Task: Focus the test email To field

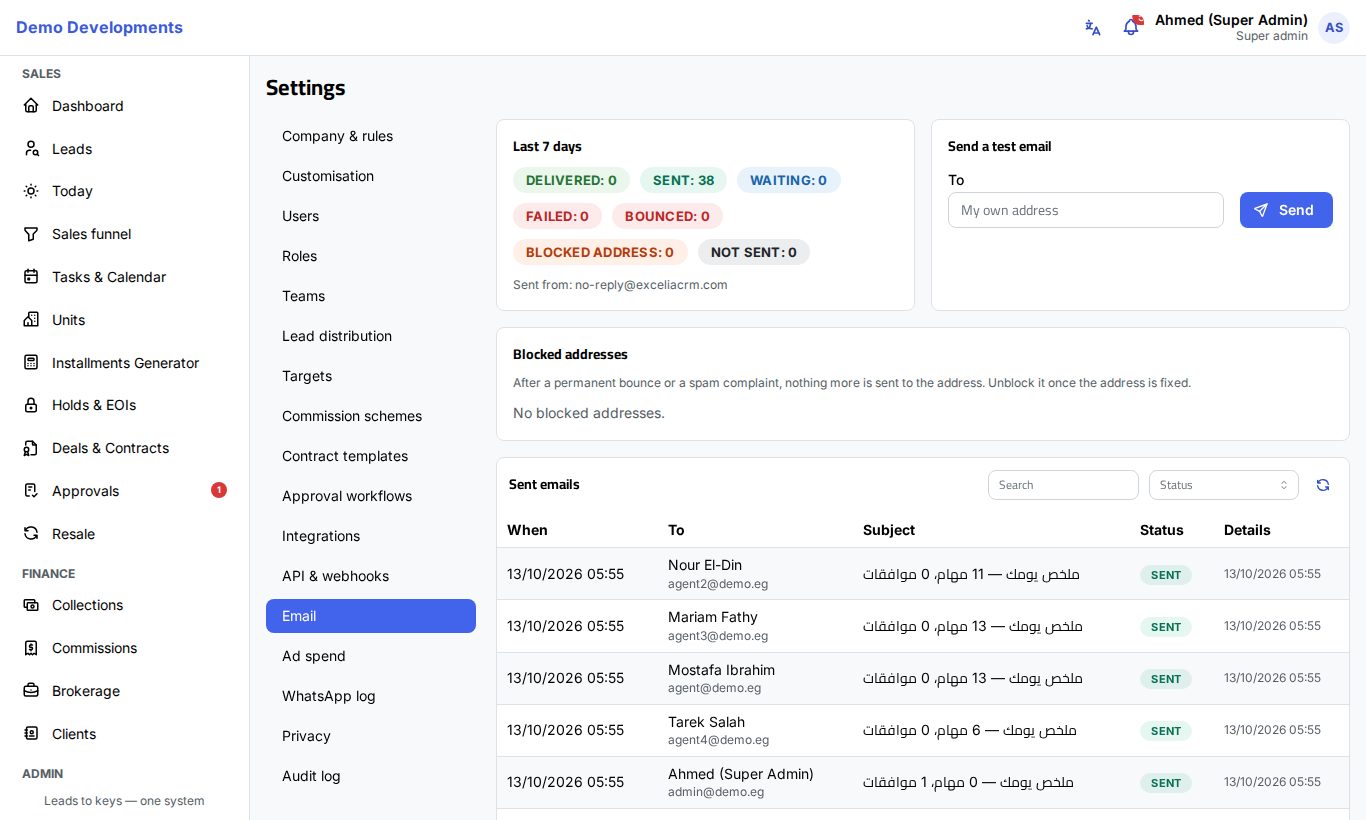Action: tap(1086, 210)
